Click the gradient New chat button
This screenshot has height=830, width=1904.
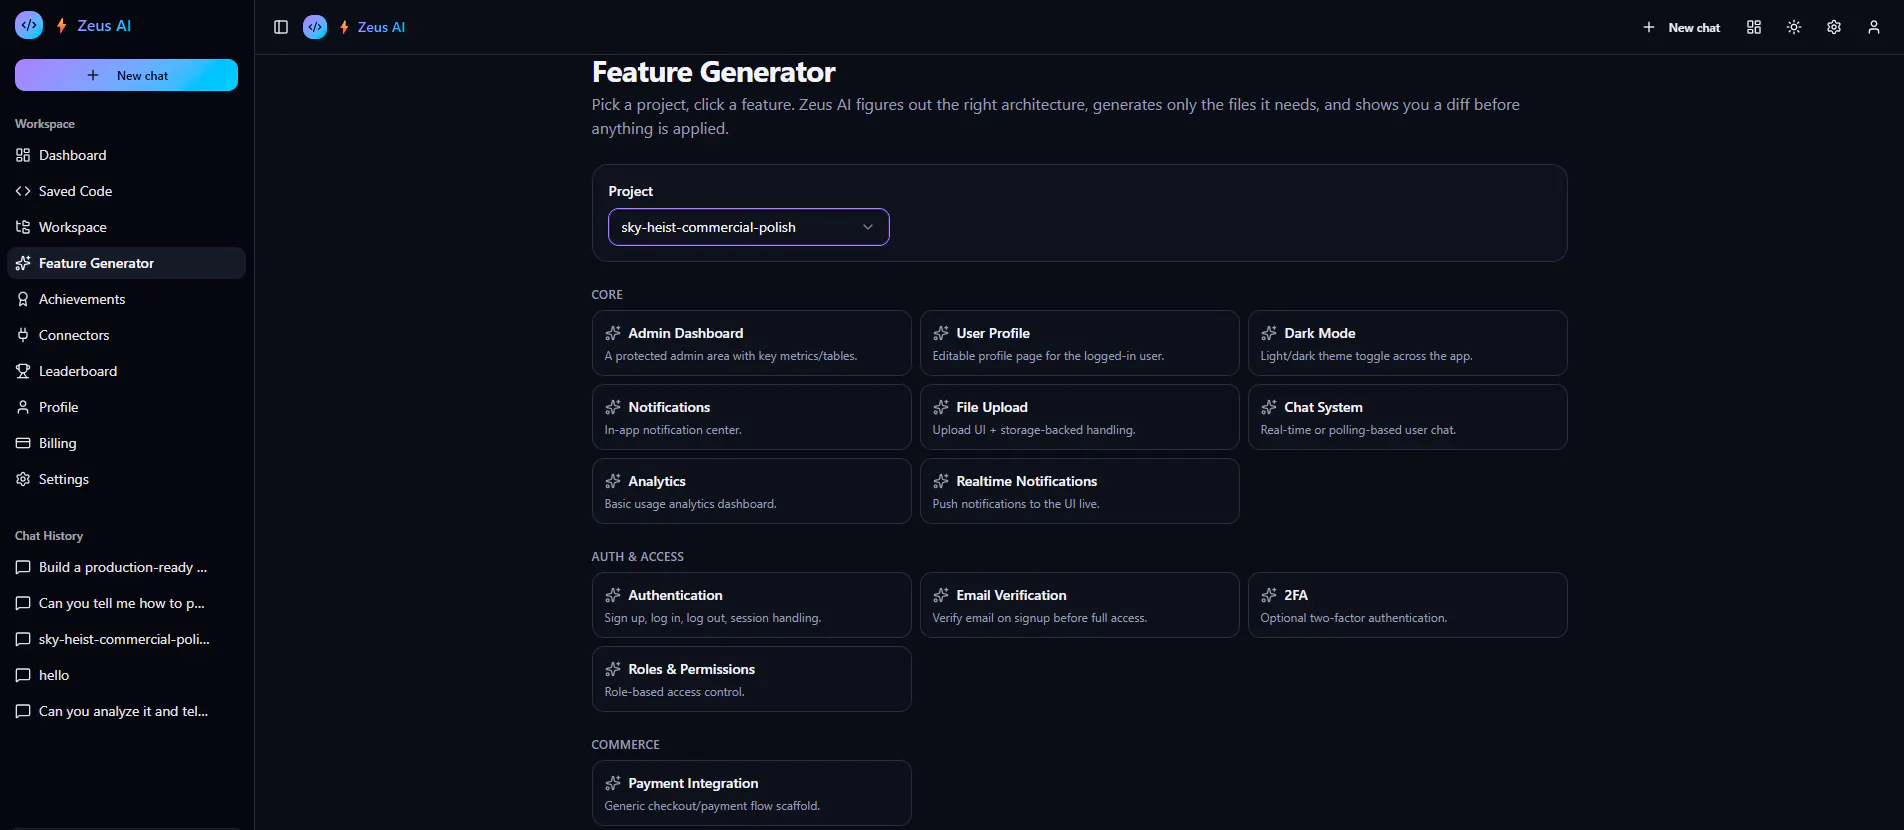point(126,75)
